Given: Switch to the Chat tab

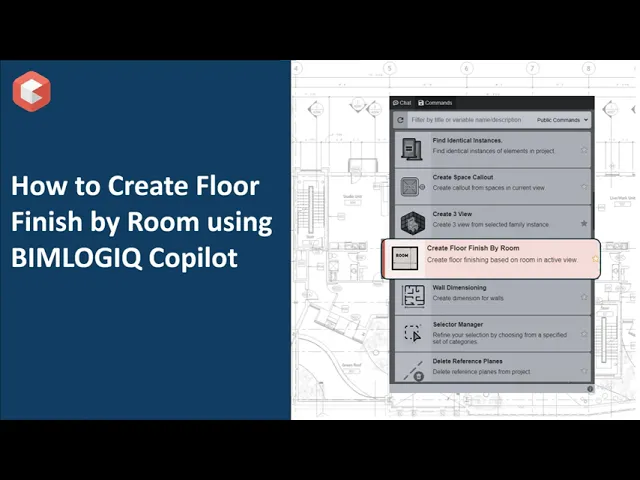Looking at the screenshot, I should click(402, 103).
